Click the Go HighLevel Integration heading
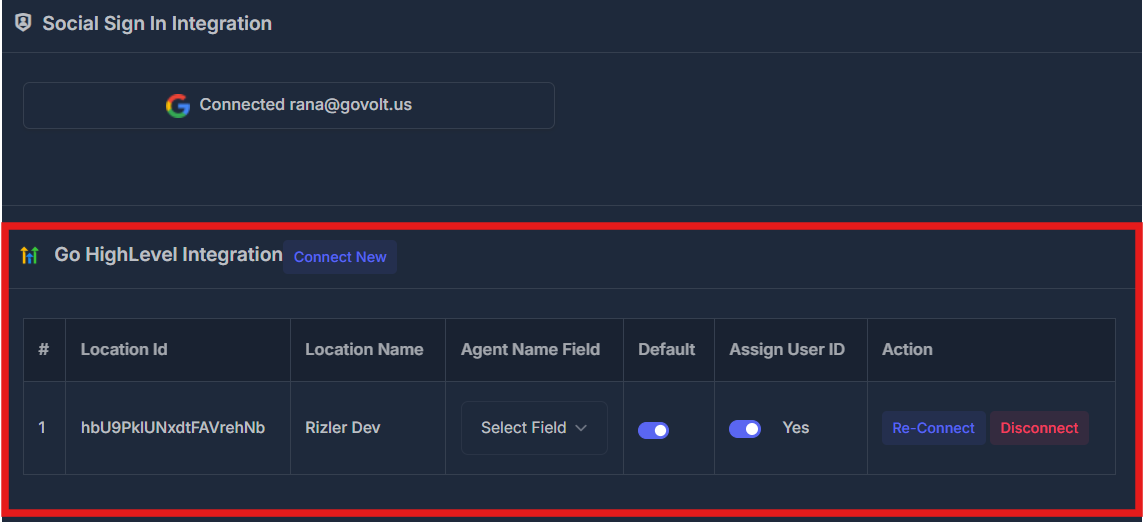 pyautogui.click(x=168, y=254)
